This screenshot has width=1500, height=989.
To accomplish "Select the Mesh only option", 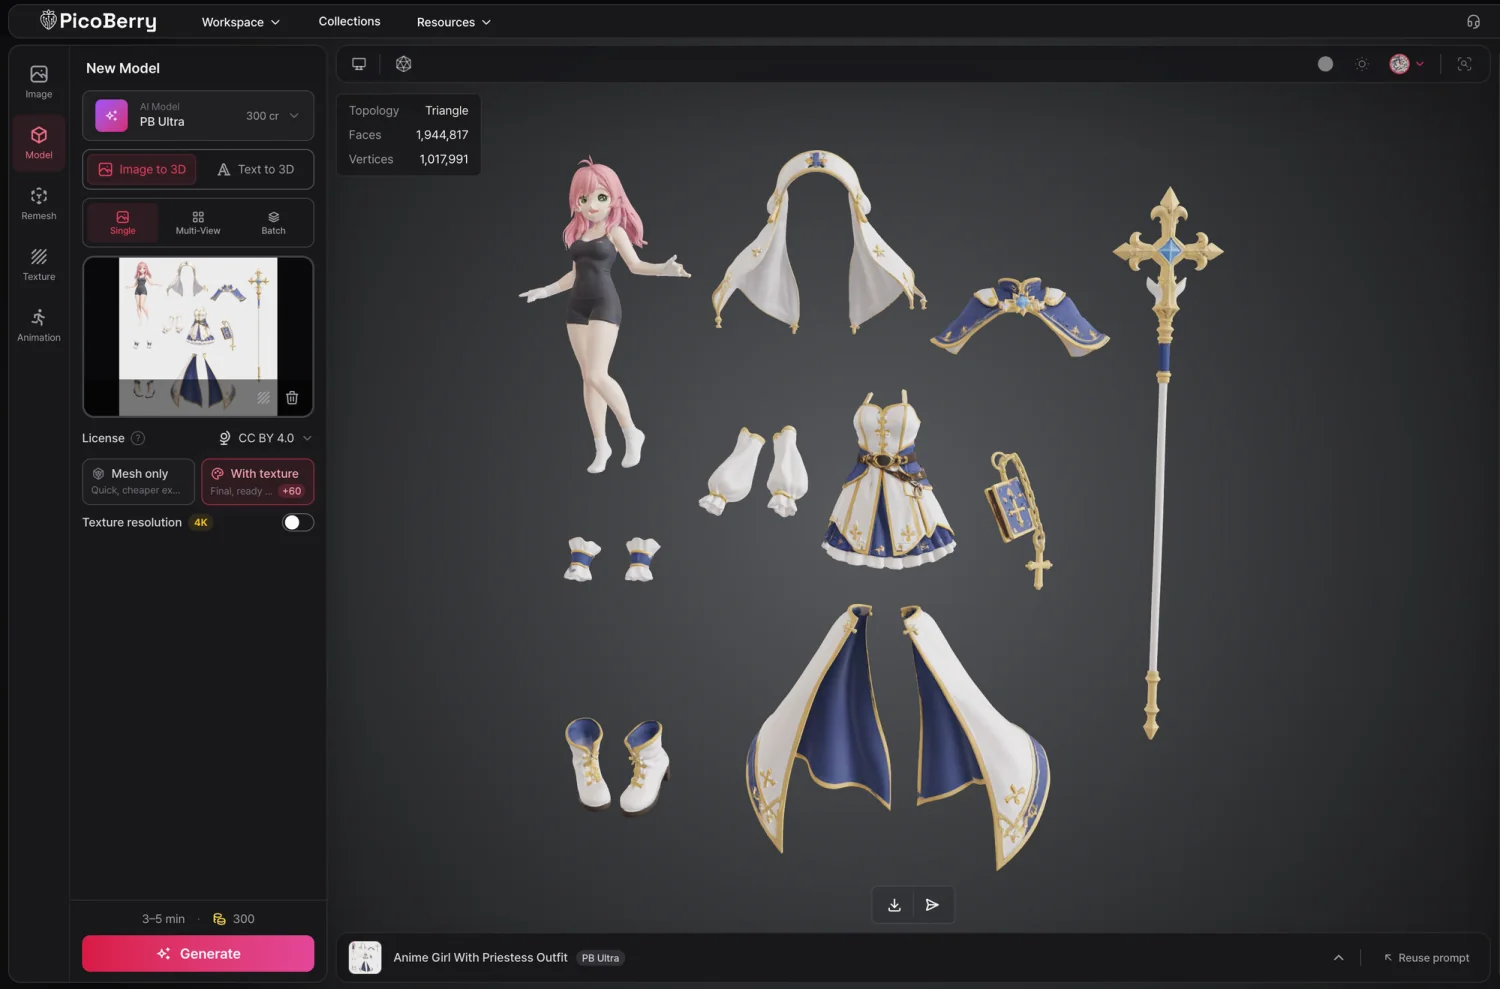I will (x=138, y=481).
